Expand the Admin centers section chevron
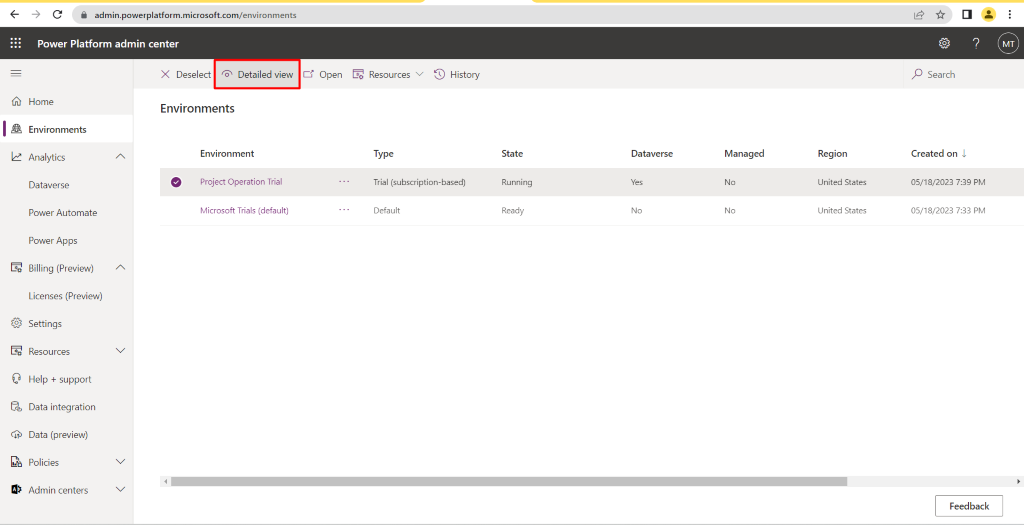This screenshot has width=1024, height=525. (120, 490)
